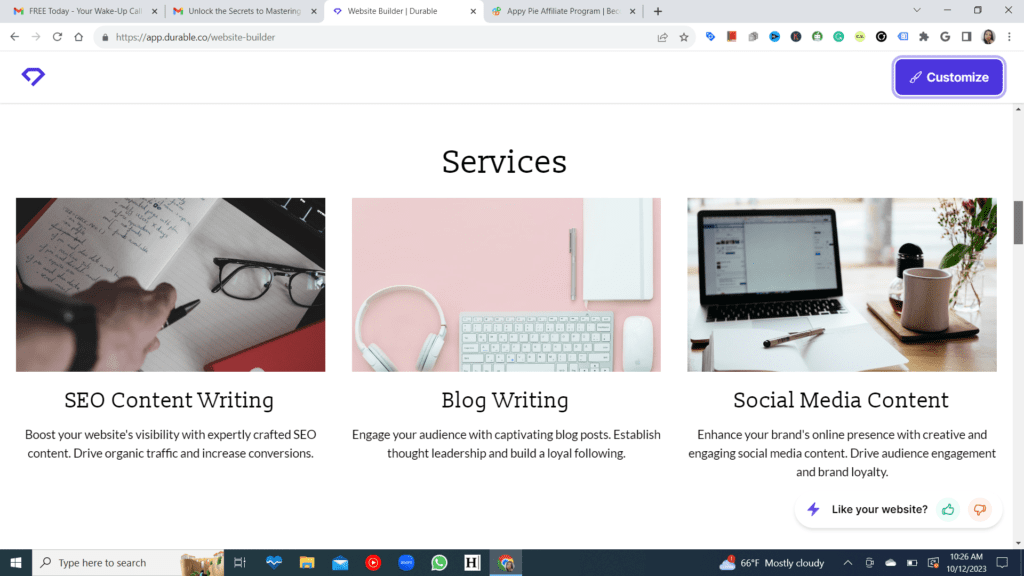Switch to the FREE Today Gmail tab
The image size is (1024, 576).
[85, 11]
